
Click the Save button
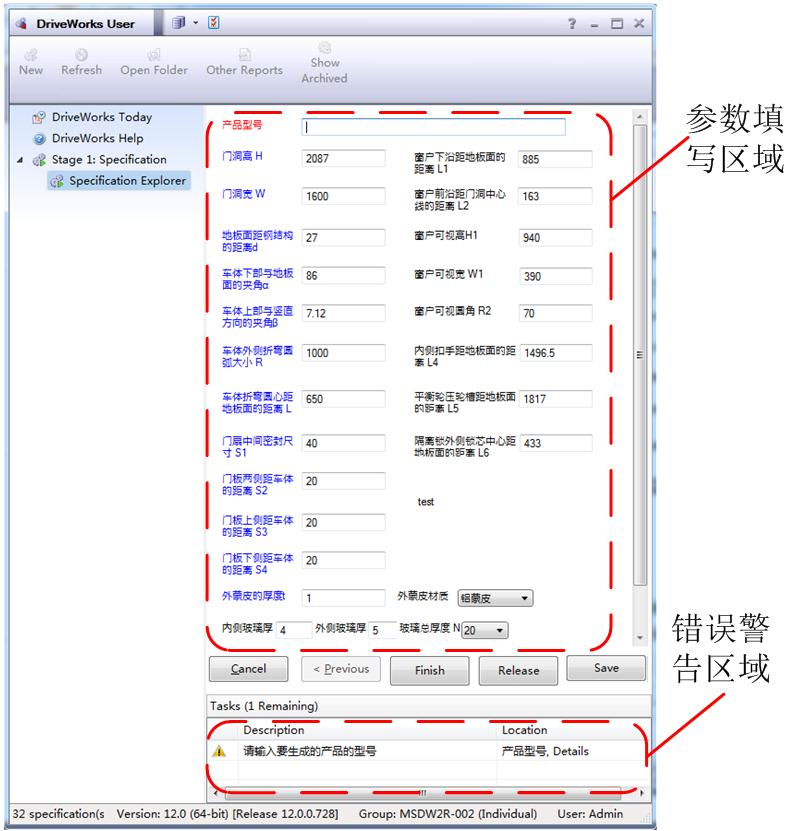[606, 668]
